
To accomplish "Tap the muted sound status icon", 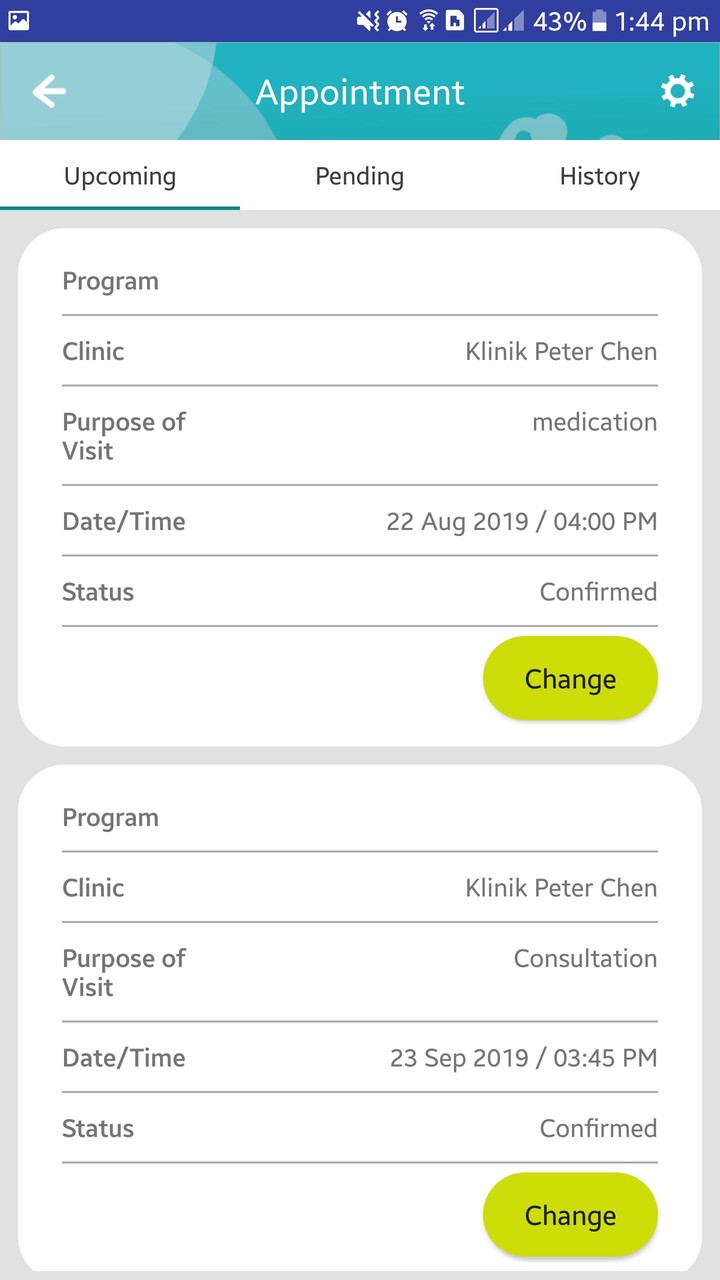I will (368, 21).
